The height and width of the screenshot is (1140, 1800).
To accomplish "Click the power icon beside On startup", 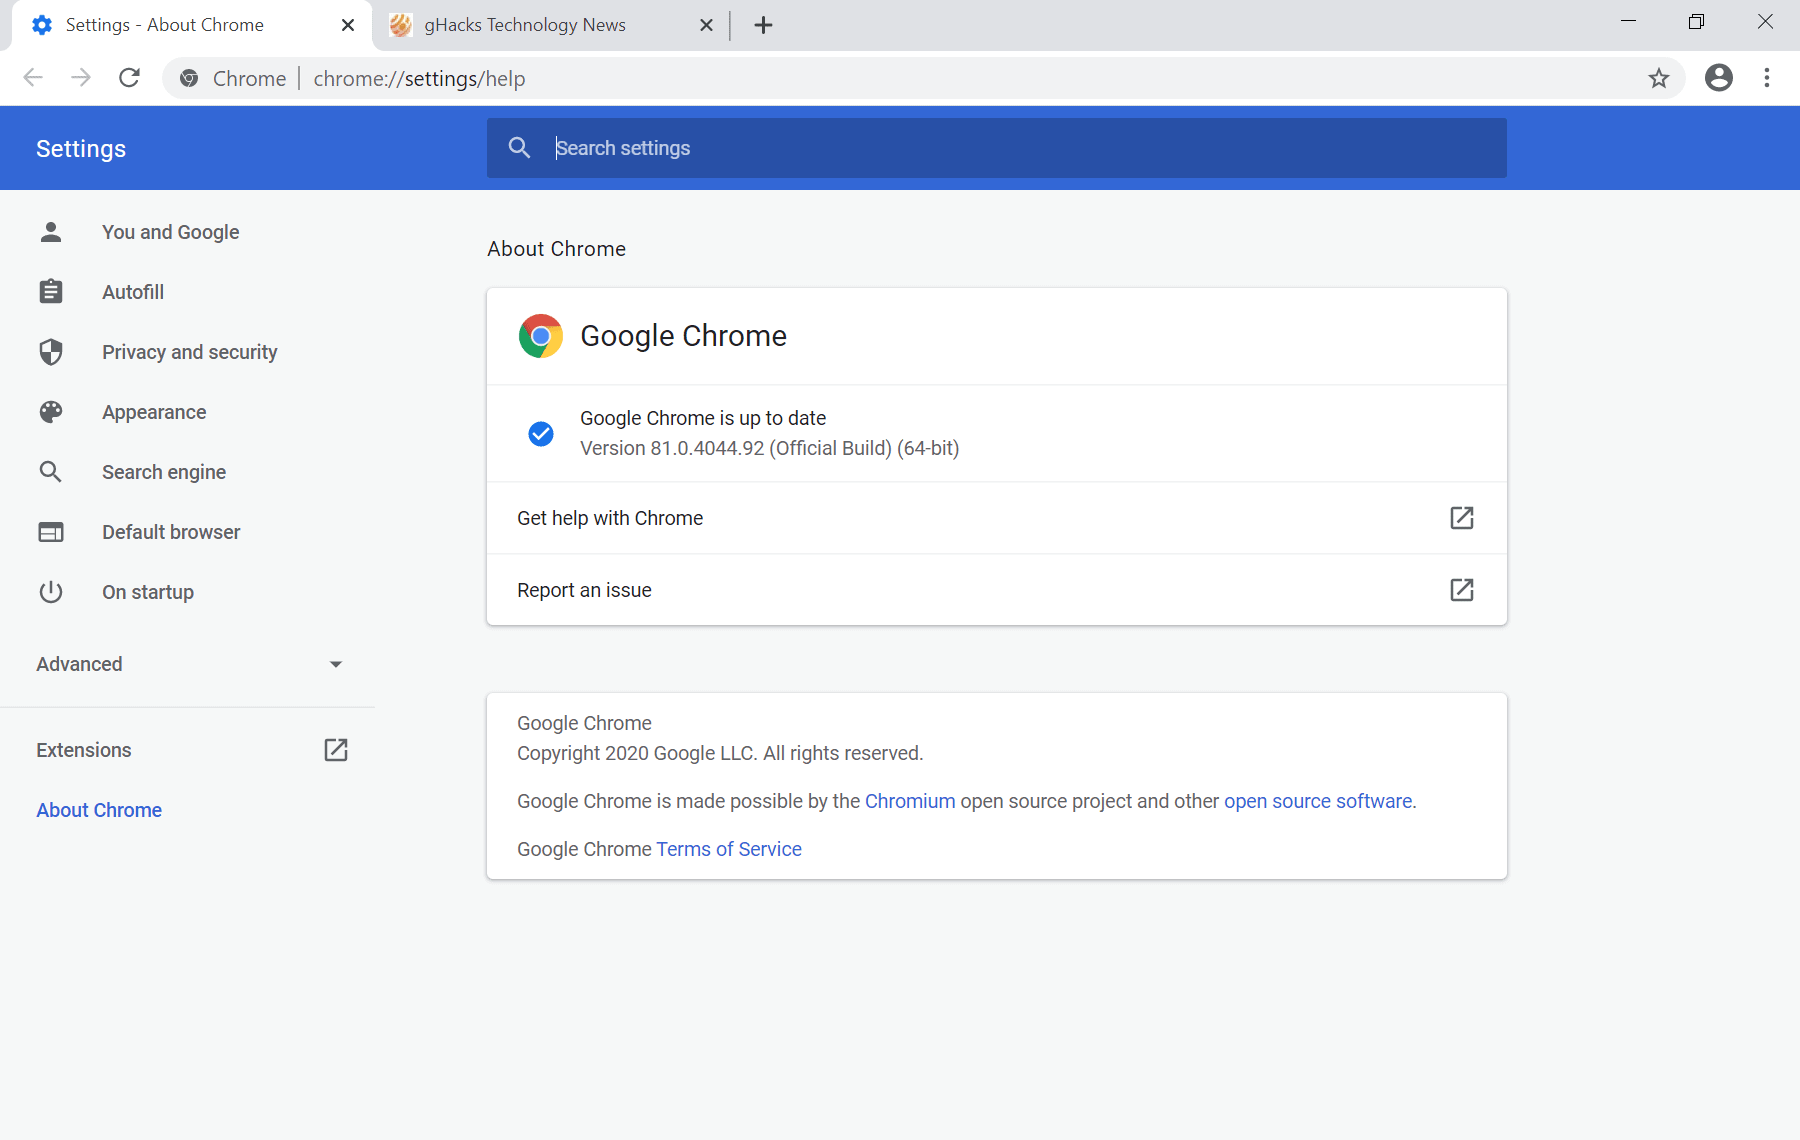I will click(51, 592).
